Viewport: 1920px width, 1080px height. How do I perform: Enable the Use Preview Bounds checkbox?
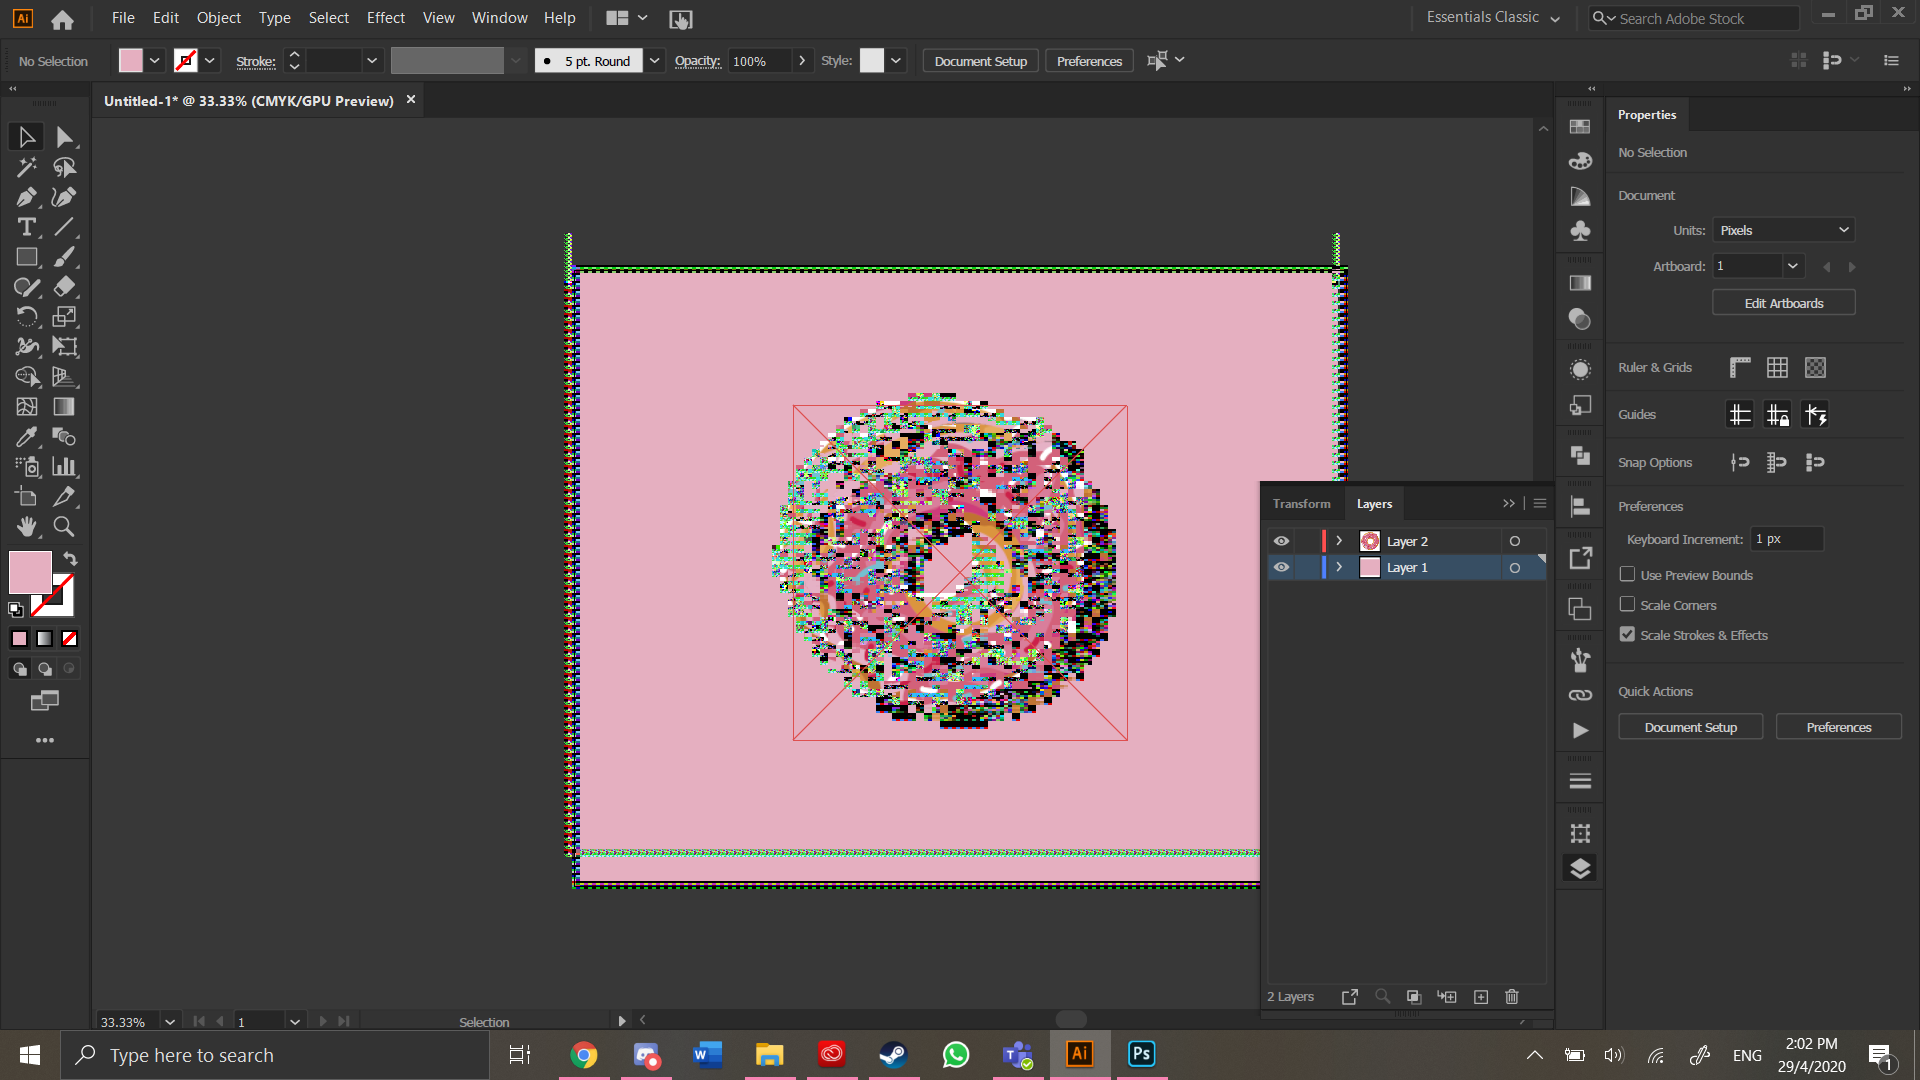1628,575
